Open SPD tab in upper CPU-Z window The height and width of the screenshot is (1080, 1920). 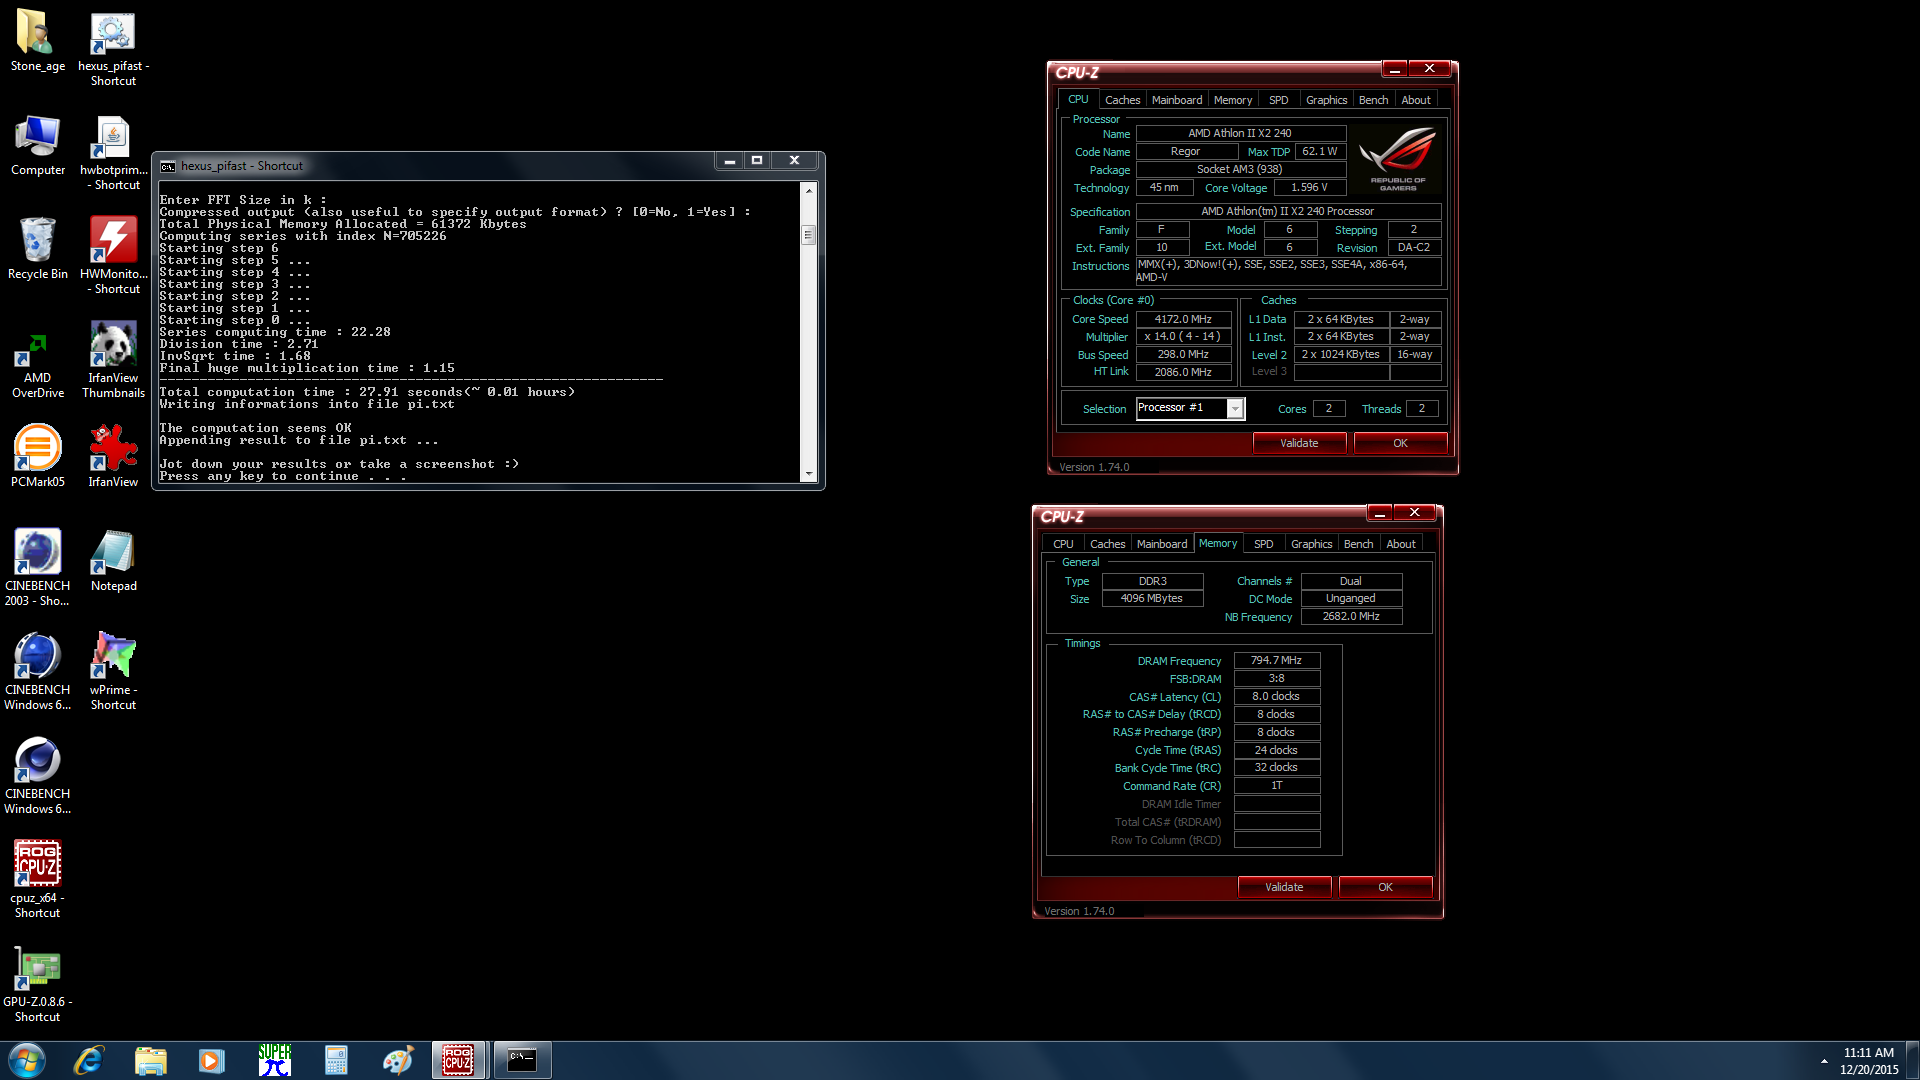coord(1278,100)
